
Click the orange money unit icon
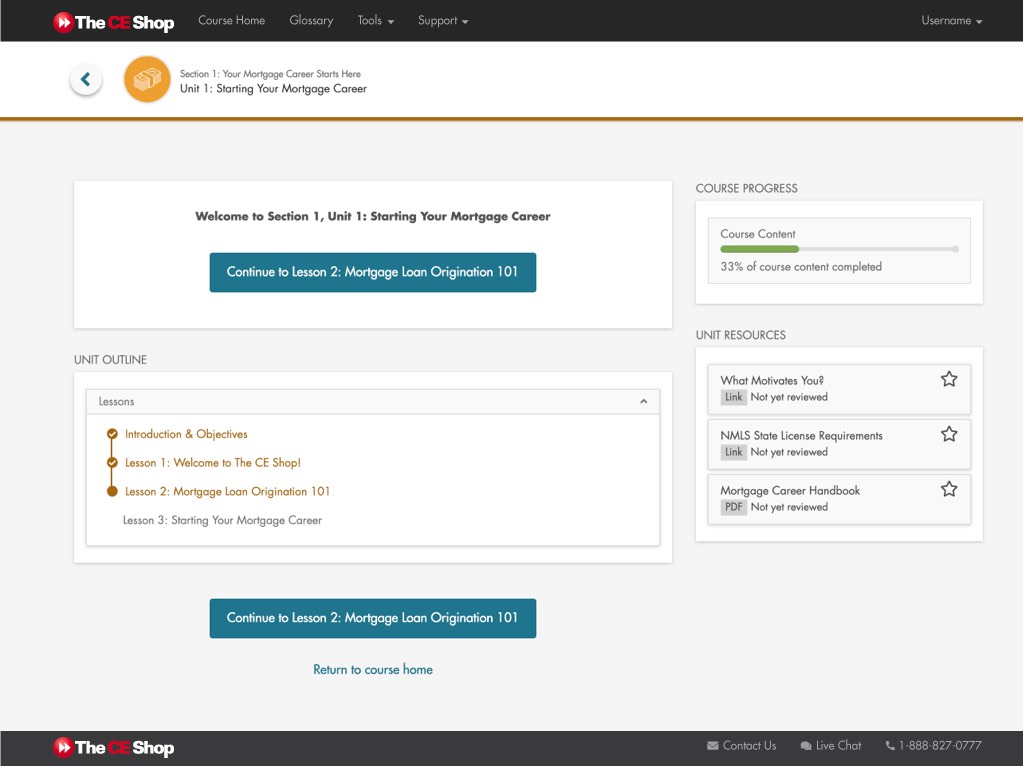tap(147, 80)
